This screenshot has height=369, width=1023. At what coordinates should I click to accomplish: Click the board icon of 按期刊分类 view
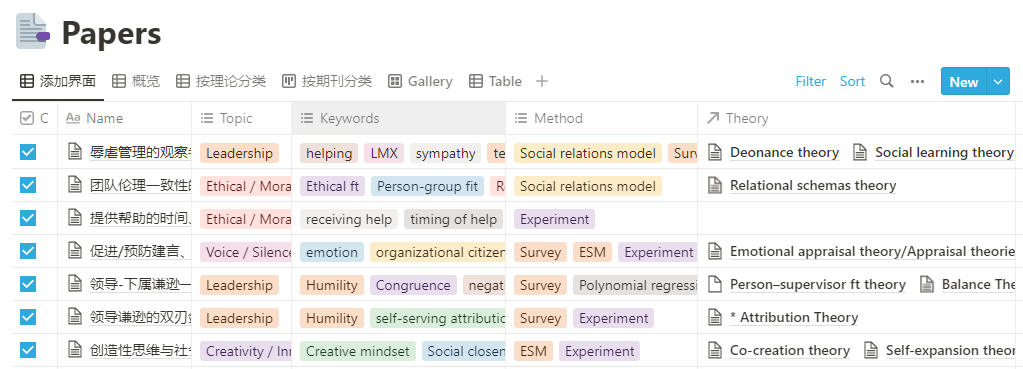point(288,81)
